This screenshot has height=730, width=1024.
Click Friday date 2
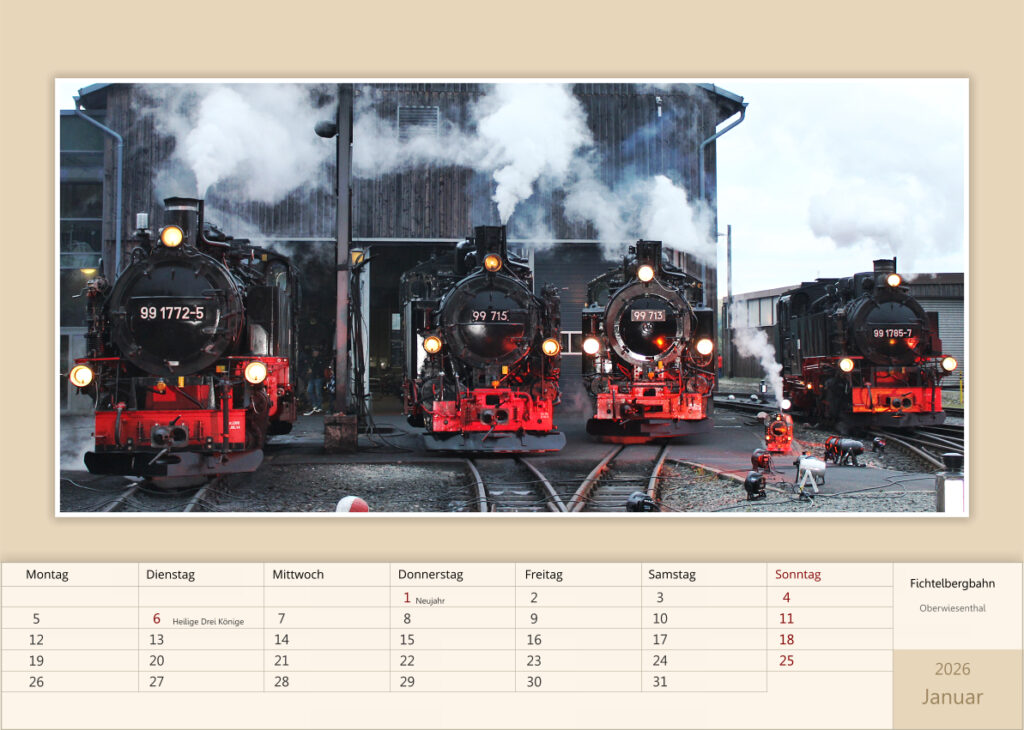coord(534,597)
